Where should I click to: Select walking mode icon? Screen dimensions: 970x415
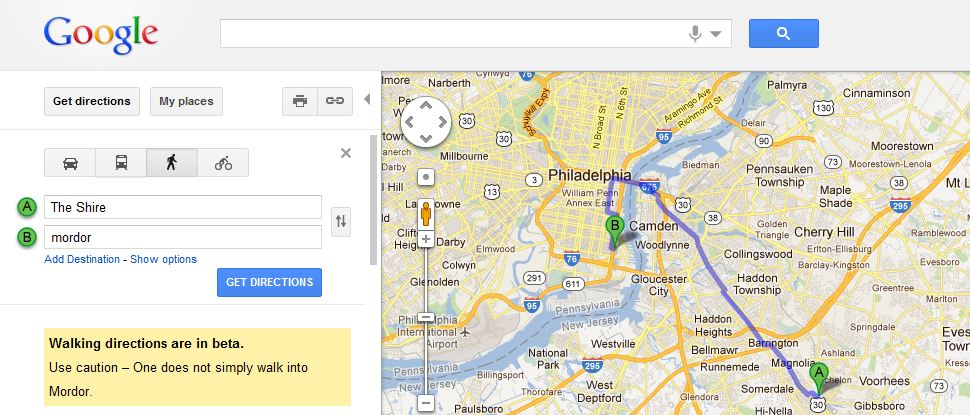tap(172, 163)
